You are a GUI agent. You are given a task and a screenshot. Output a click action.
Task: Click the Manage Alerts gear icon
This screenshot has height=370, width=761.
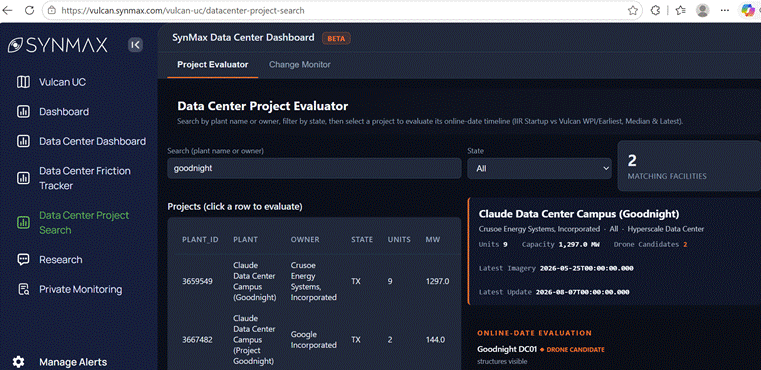click(x=18, y=362)
